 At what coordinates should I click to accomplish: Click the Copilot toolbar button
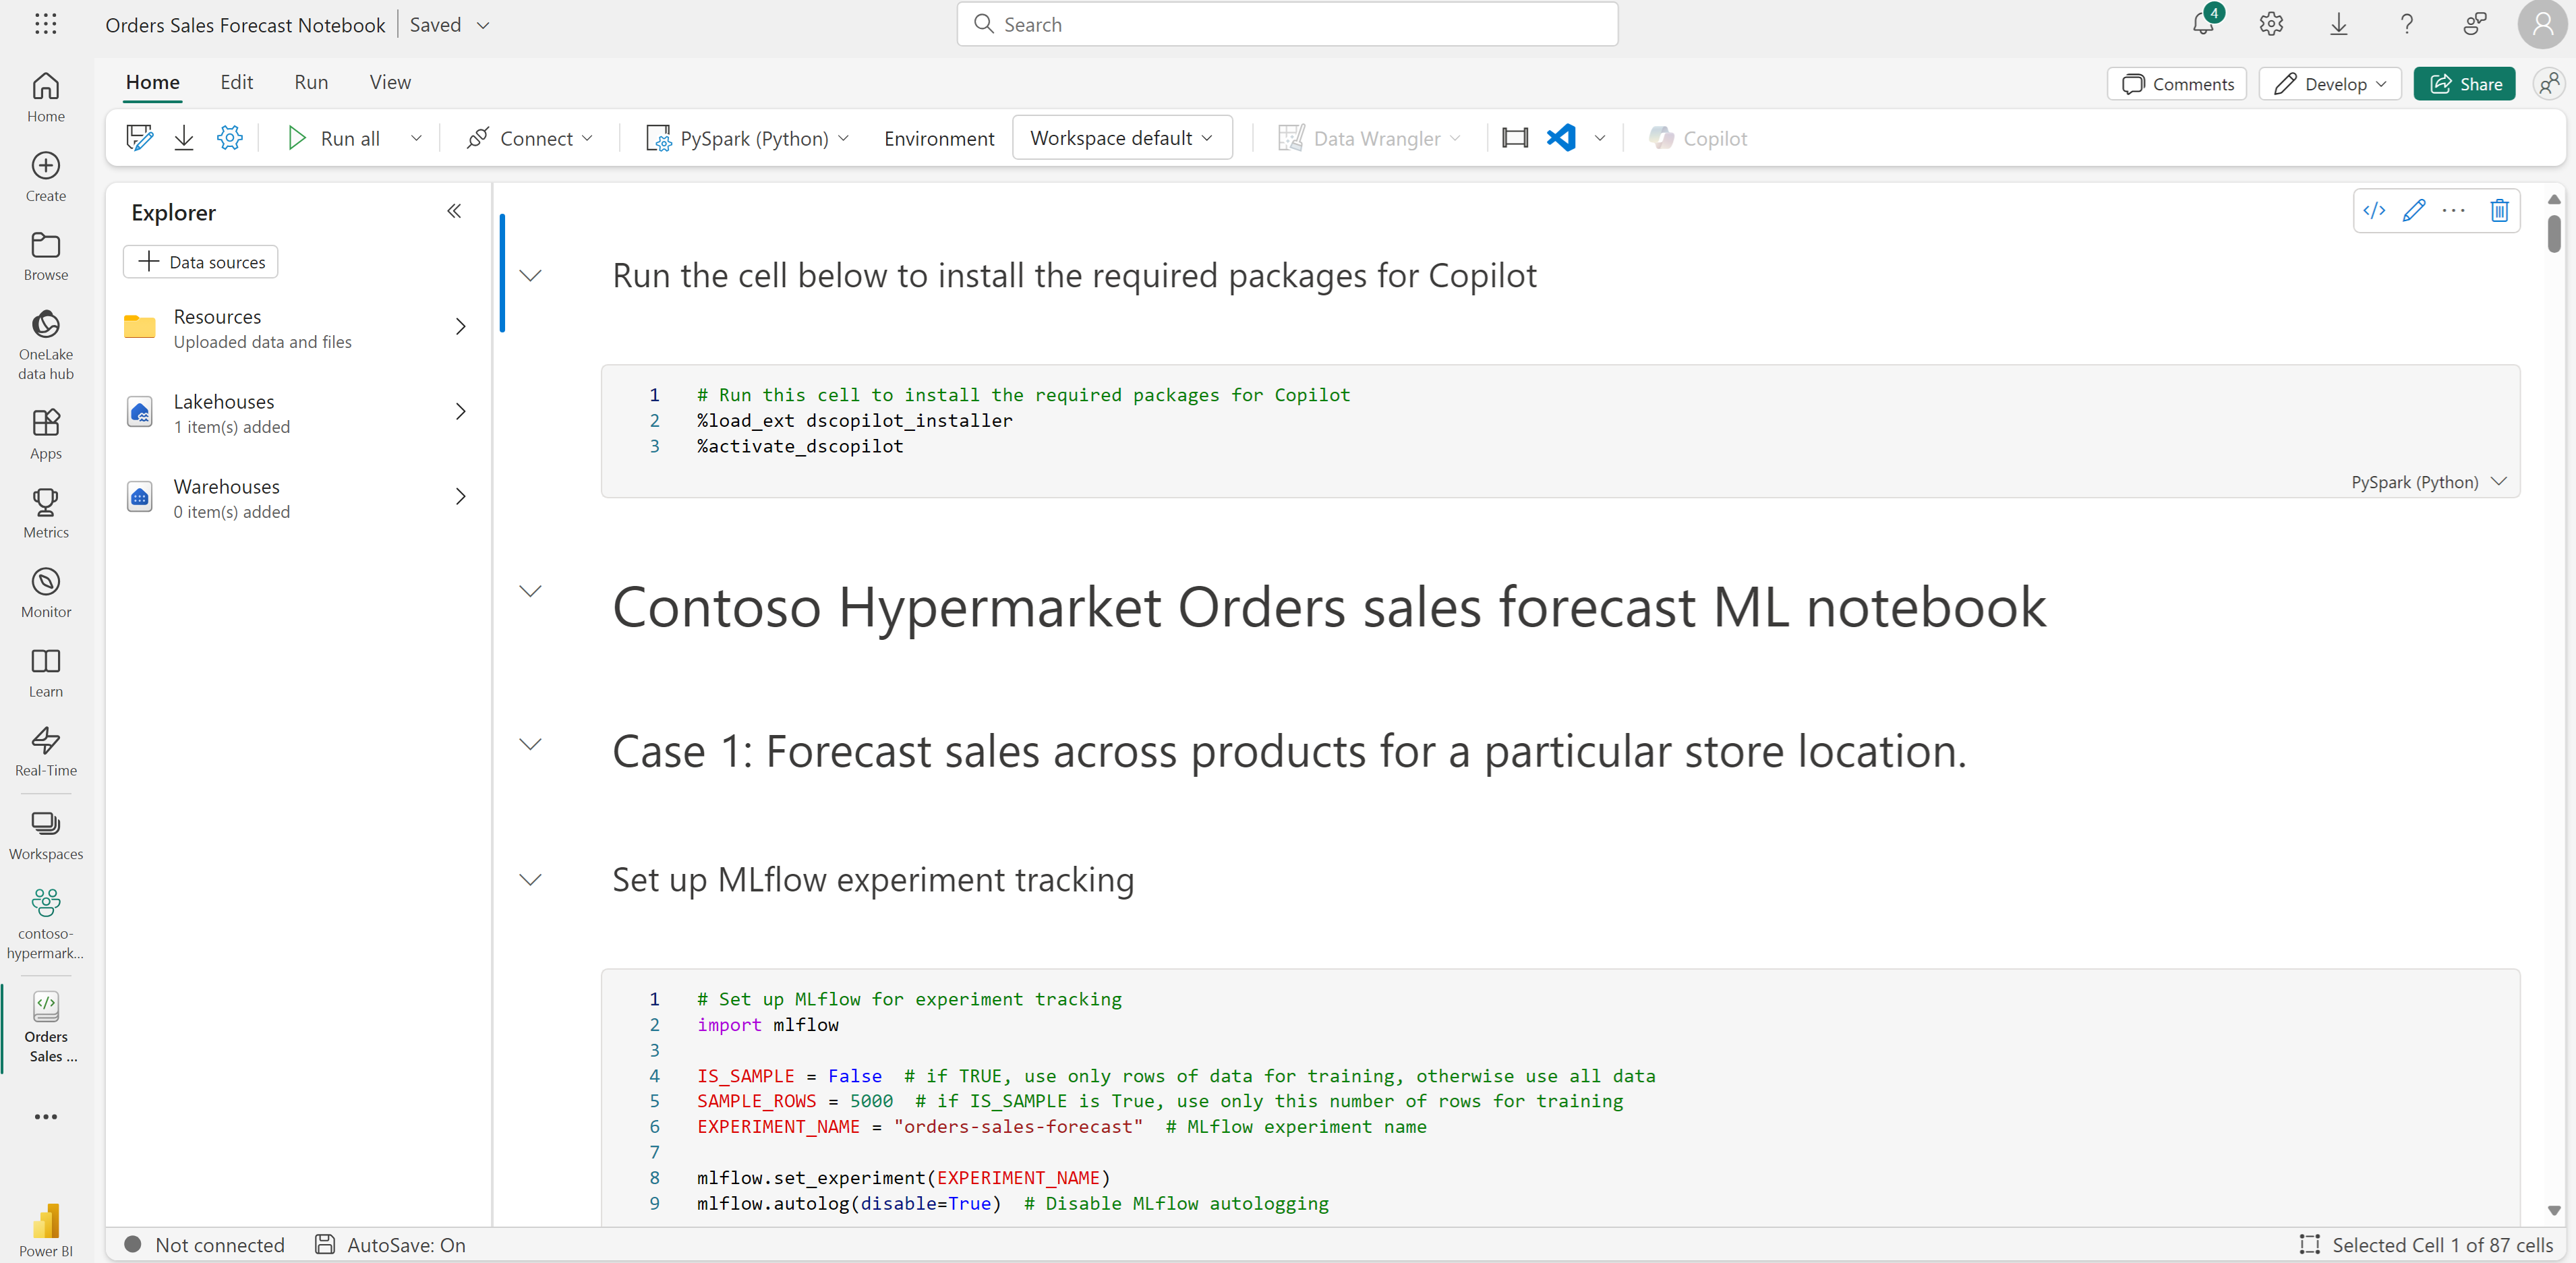point(1698,138)
